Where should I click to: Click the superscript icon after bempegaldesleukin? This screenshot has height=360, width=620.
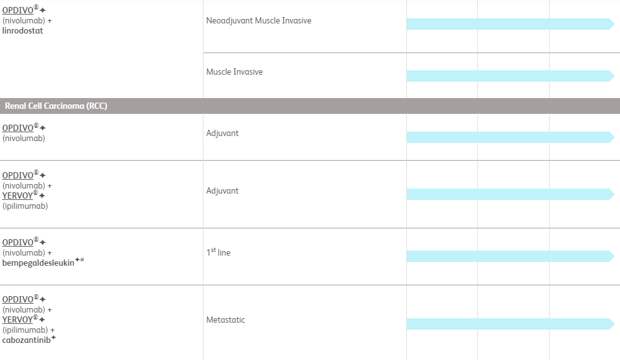point(77,260)
